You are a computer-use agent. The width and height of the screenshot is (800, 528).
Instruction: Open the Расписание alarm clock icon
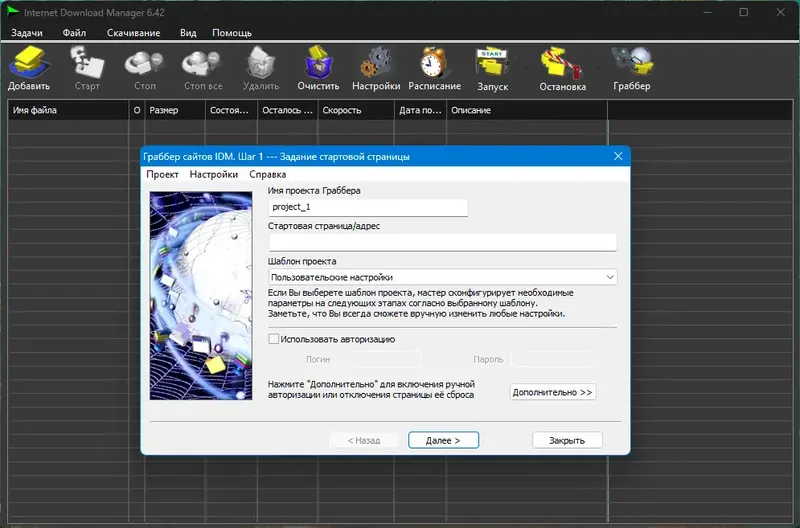click(434, 68)
